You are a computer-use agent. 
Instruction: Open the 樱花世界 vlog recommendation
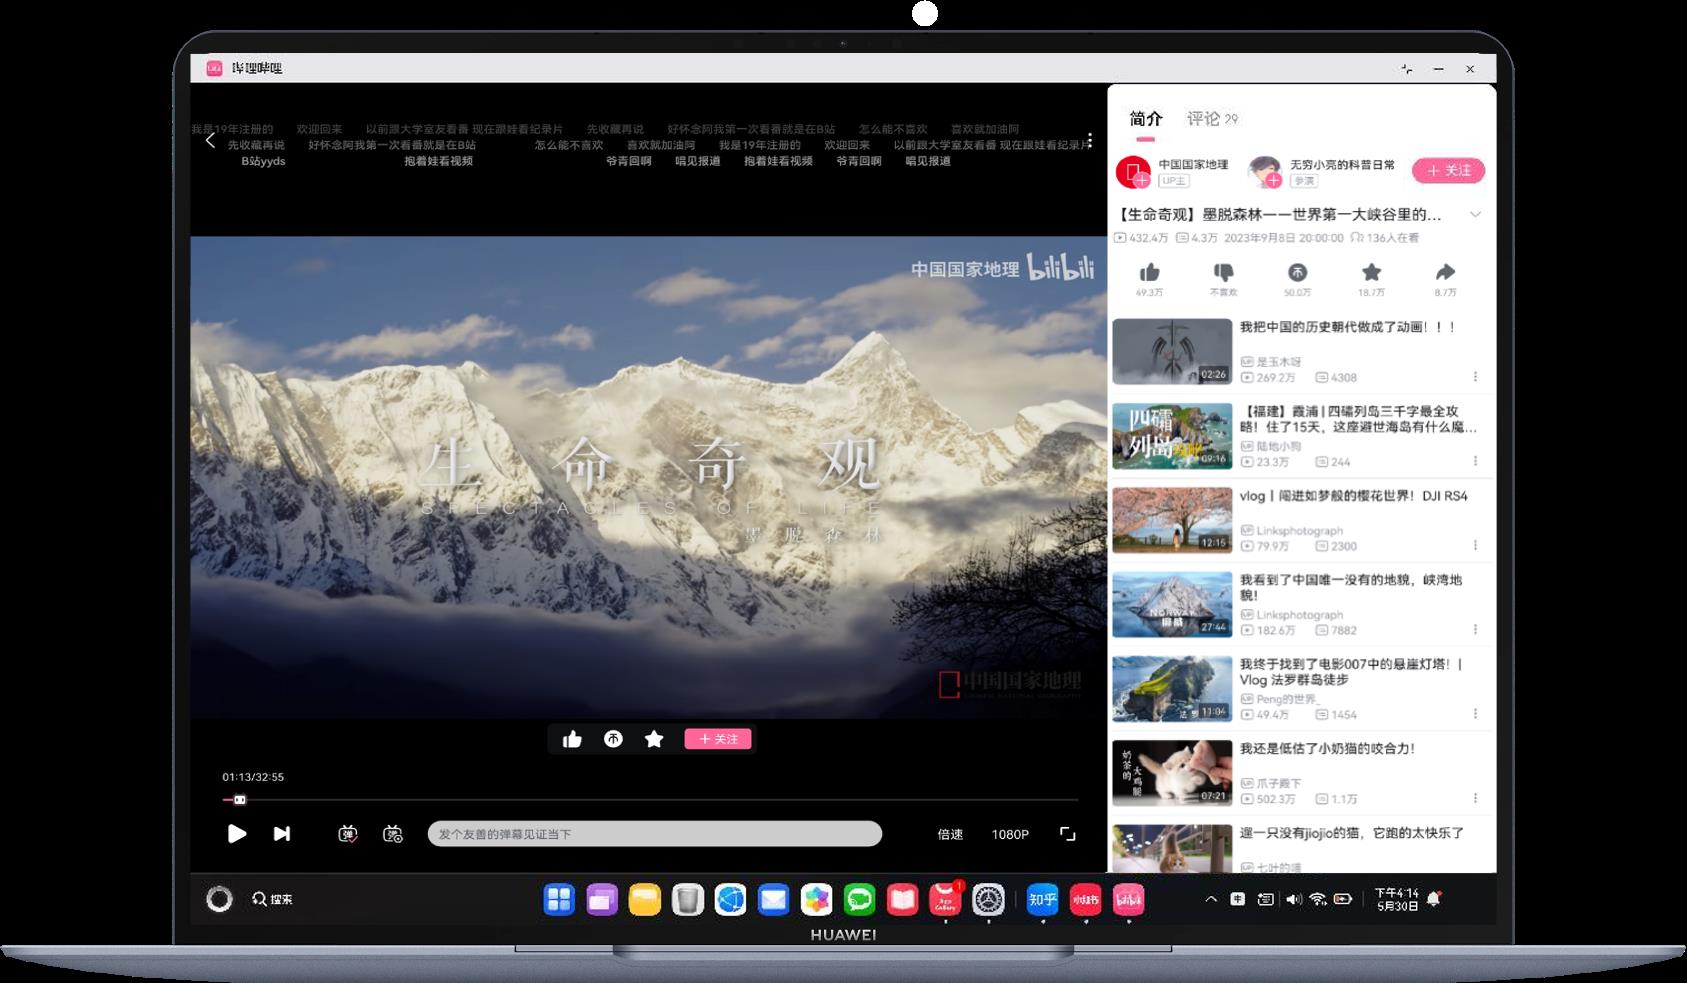pos(1172,520)
